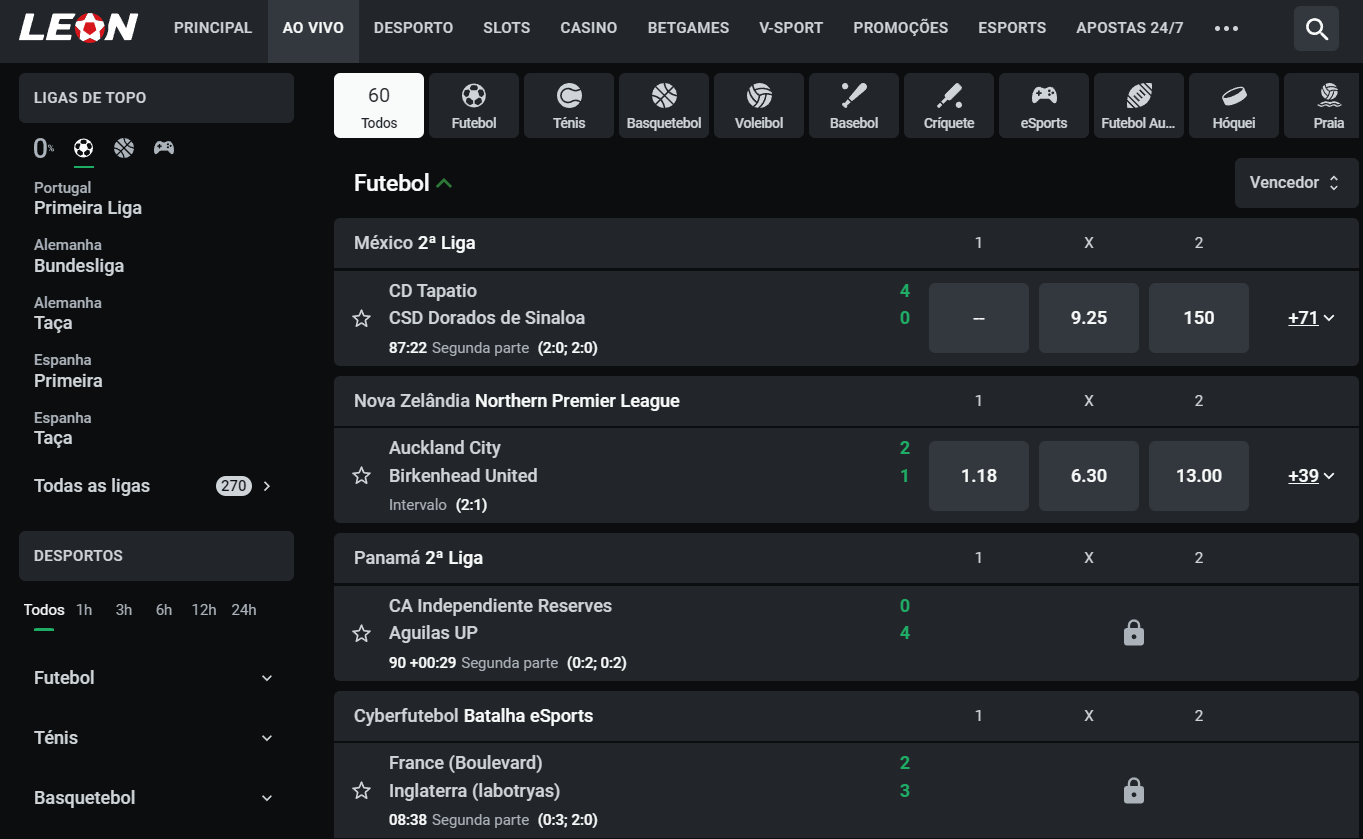
Task: Open Nova Zelândia Northern Premier League header
Action: click(517, 401)
